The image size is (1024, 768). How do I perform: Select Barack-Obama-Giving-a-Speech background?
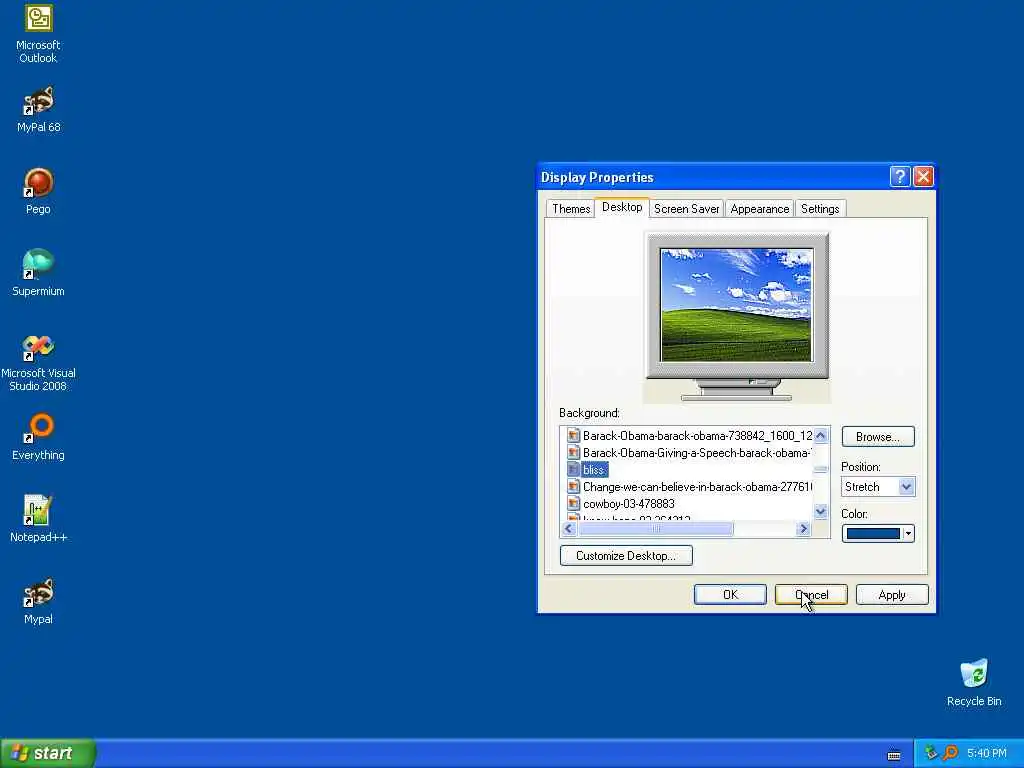(x=697, y=453)
